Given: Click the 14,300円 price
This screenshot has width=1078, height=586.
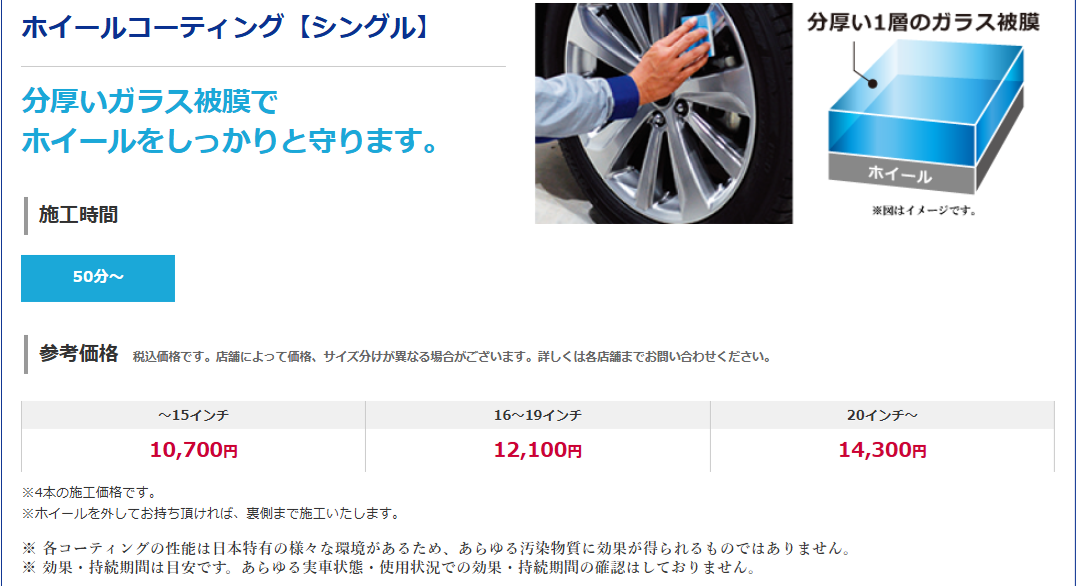Looking at the screenshot, I should 882,451.
